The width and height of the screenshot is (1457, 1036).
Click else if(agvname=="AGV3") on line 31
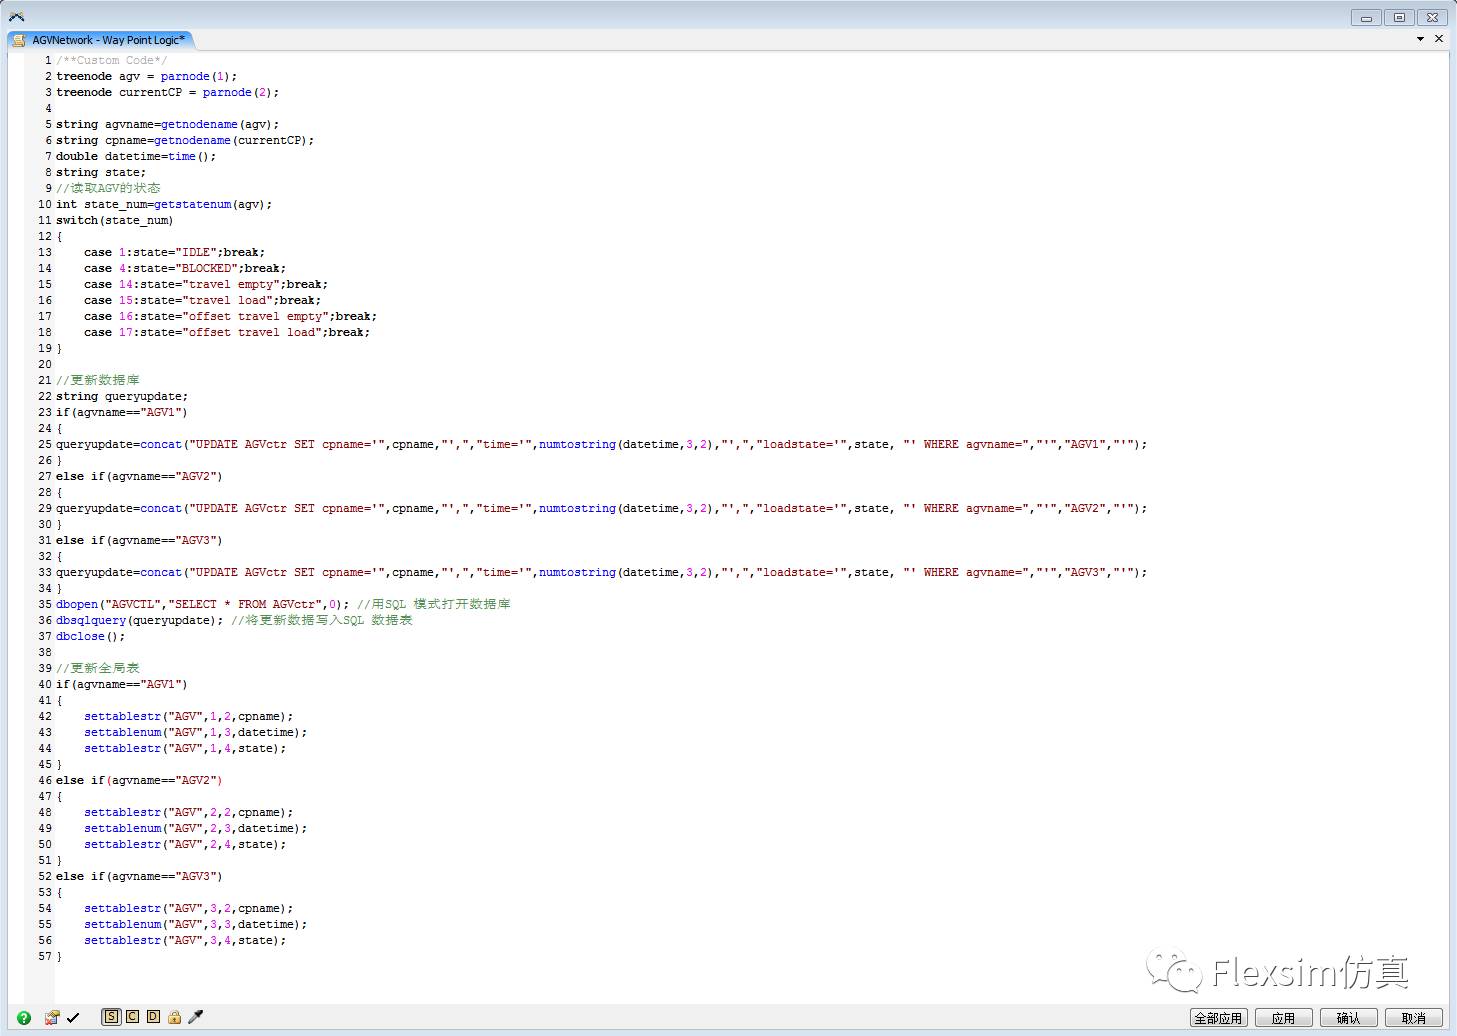point(139,540)
